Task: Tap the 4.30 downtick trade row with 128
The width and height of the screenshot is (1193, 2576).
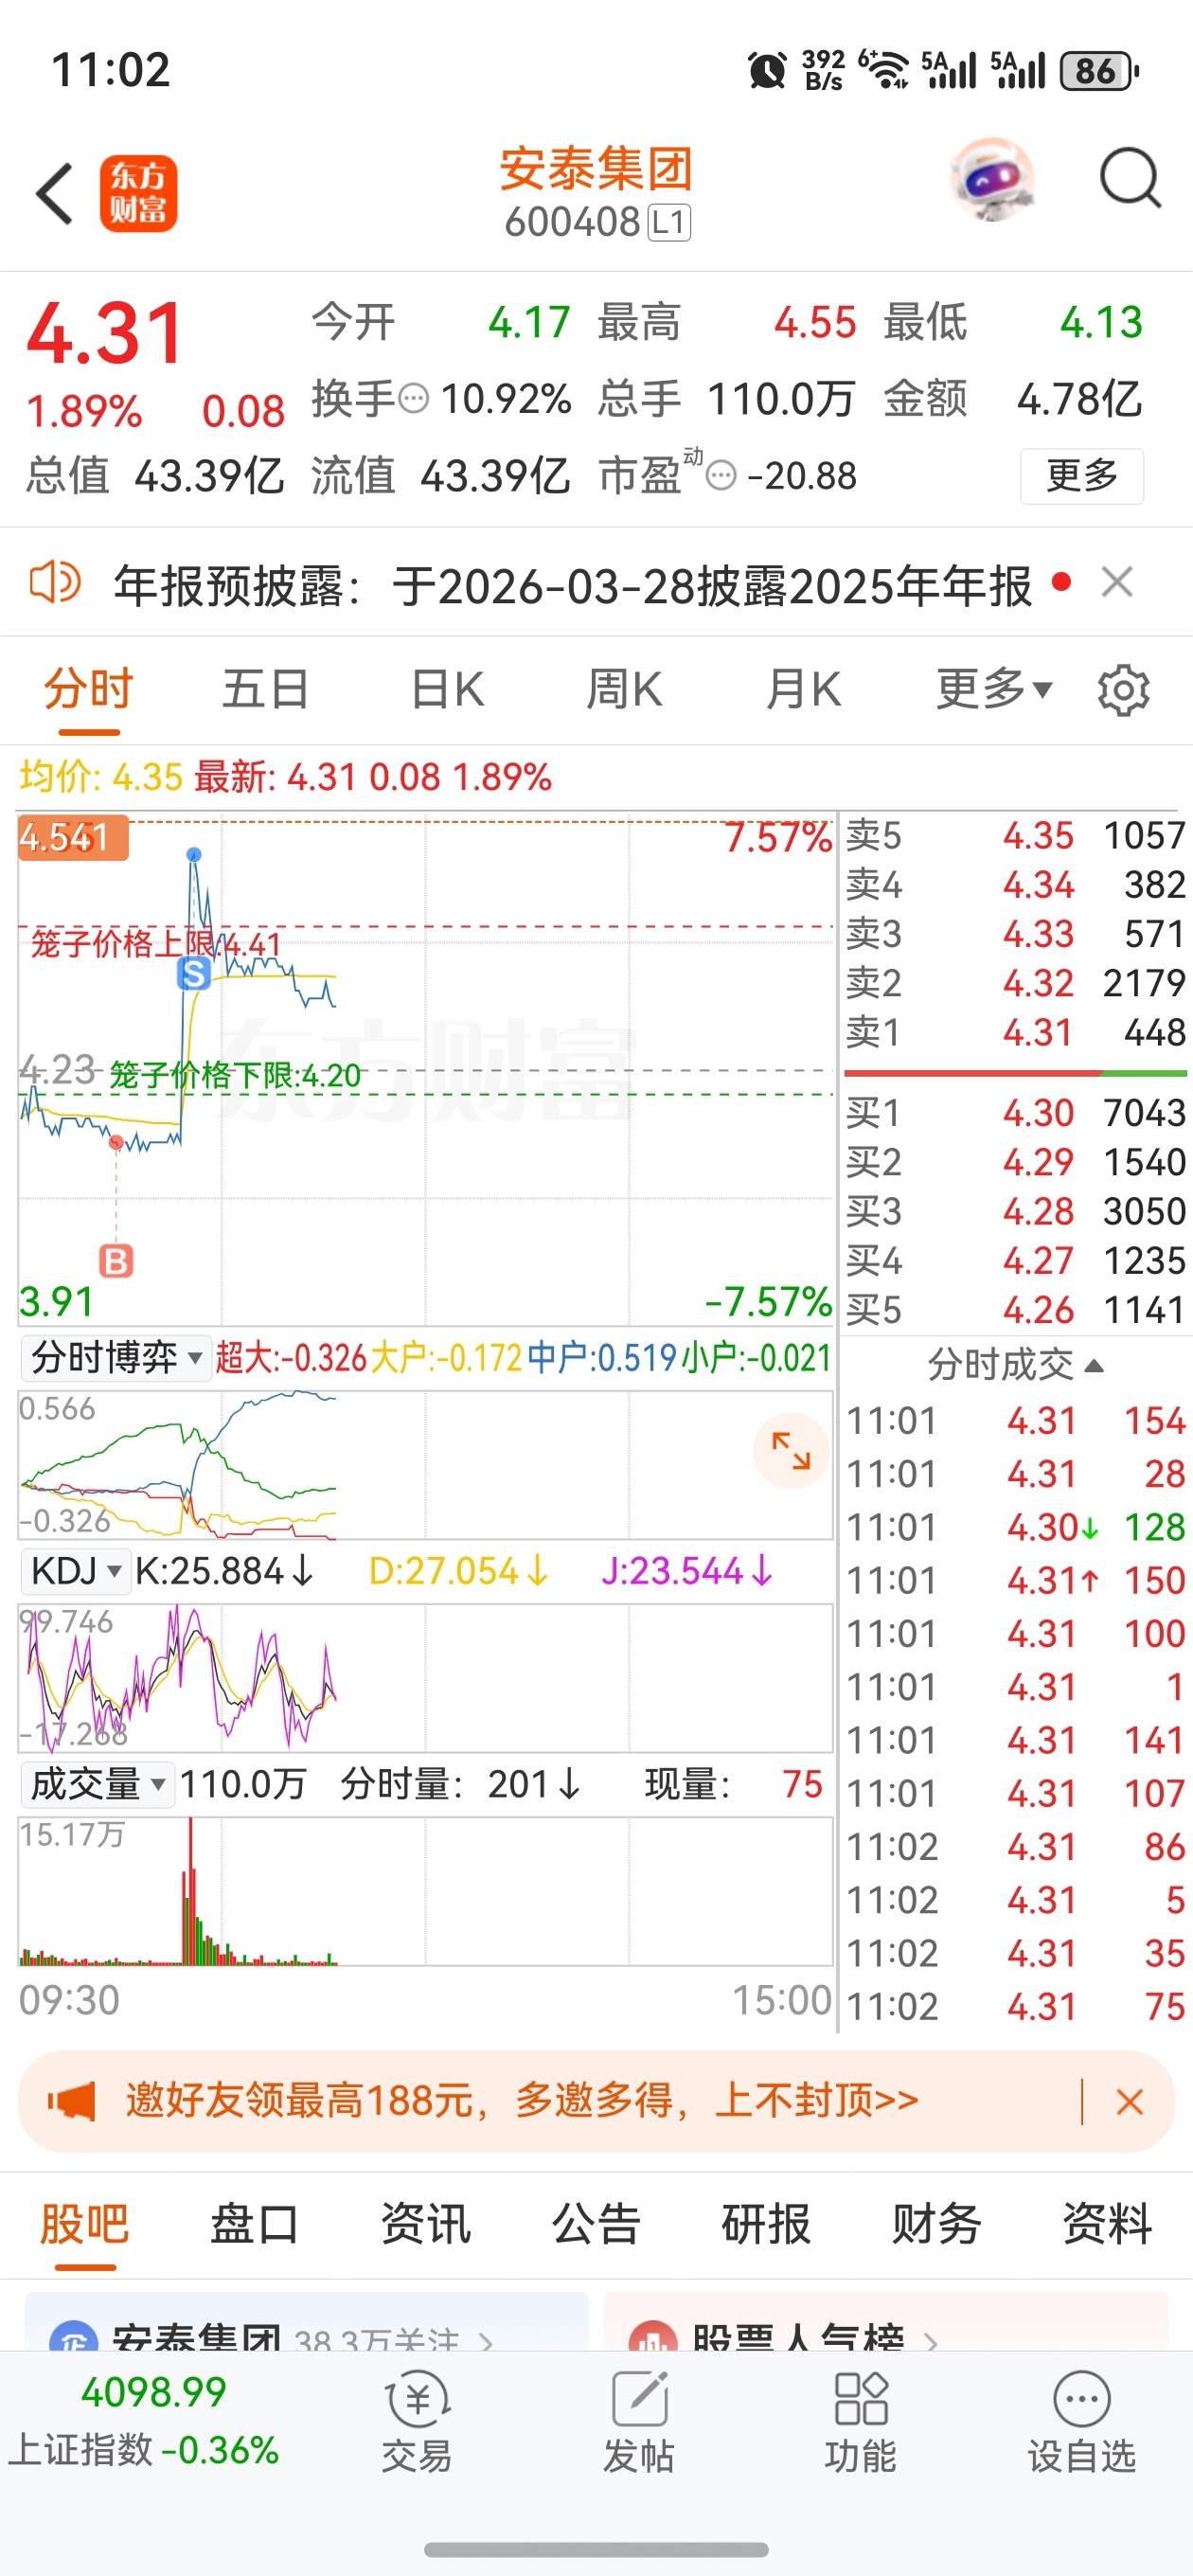Action: pos(1015,1527)
